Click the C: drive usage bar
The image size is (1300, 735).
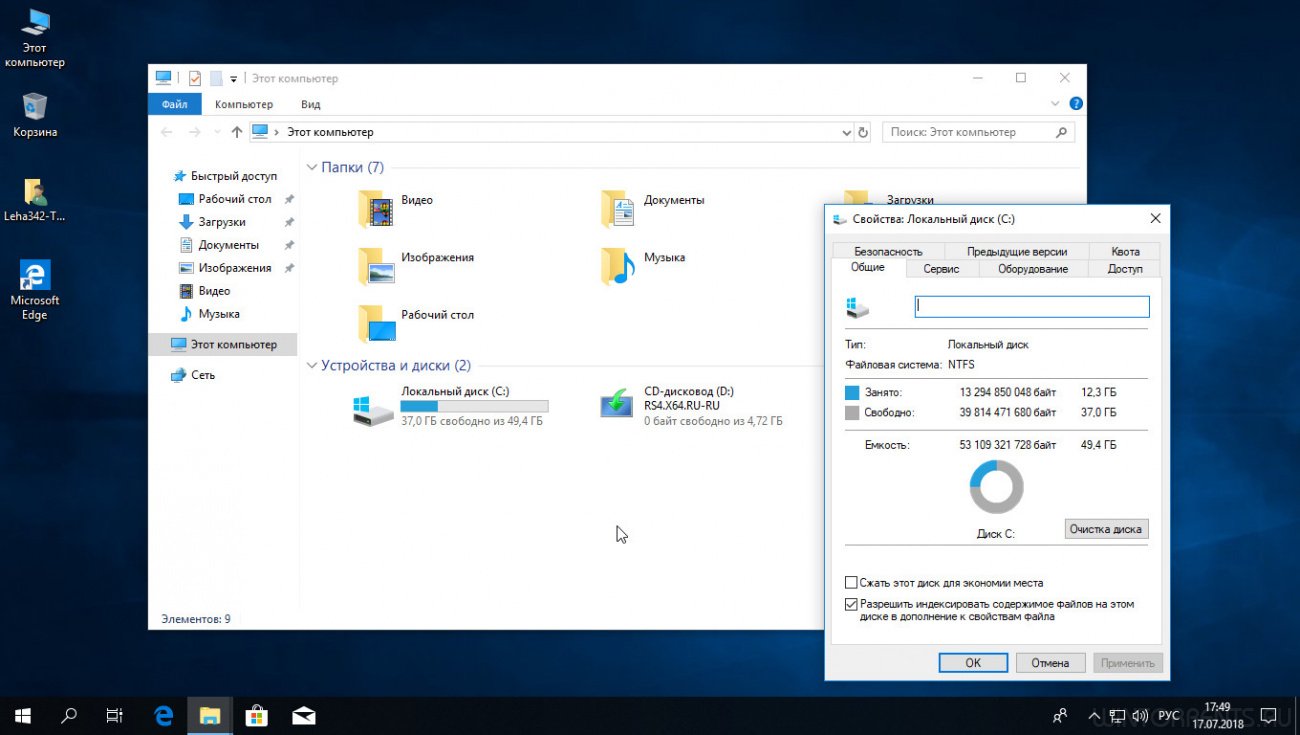(474, 406)
